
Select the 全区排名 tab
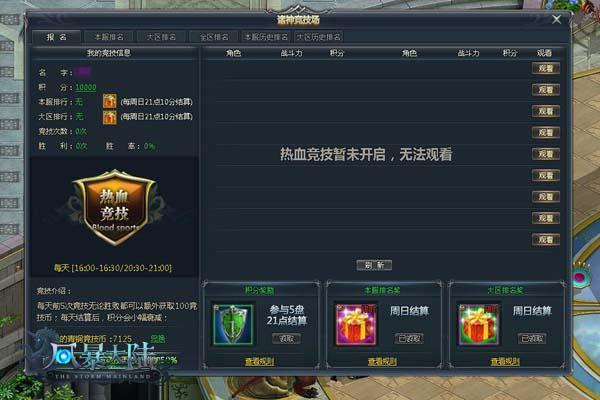pos(214,37)
